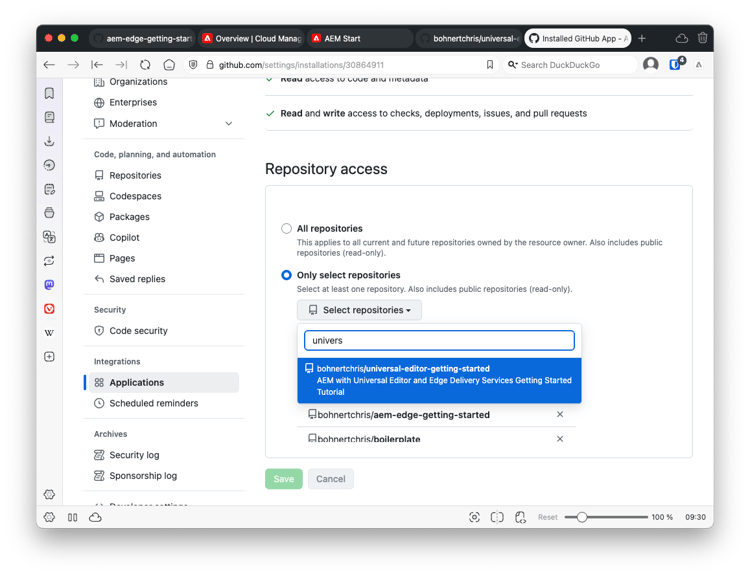Go back to previous page
The height and width of the screenshot is (576, 750).
tap(49, 65)
